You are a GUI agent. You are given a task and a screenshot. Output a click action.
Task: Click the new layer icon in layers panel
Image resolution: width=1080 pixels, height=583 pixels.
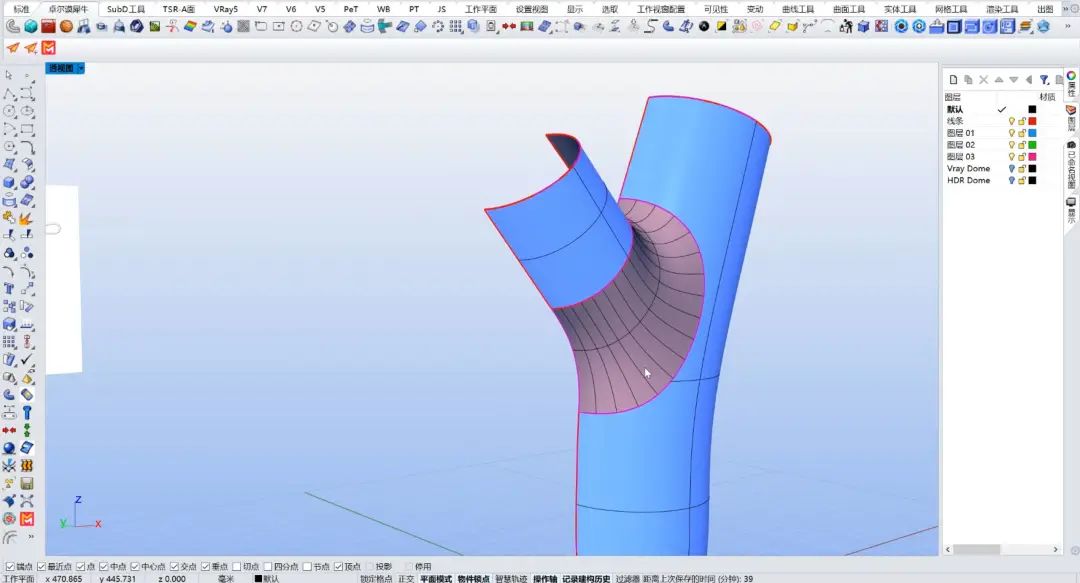[x=953, y=80]
